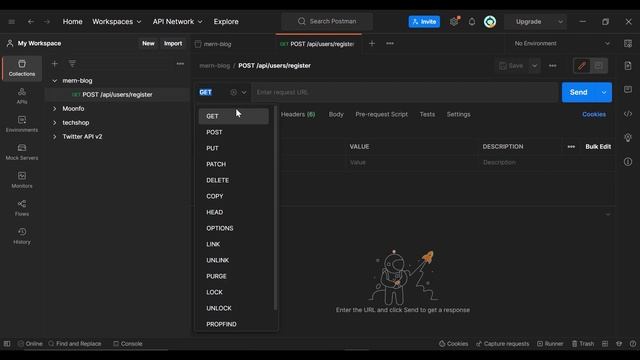
Task: Create a new collection with plus icon
Action: coord(54,64)
